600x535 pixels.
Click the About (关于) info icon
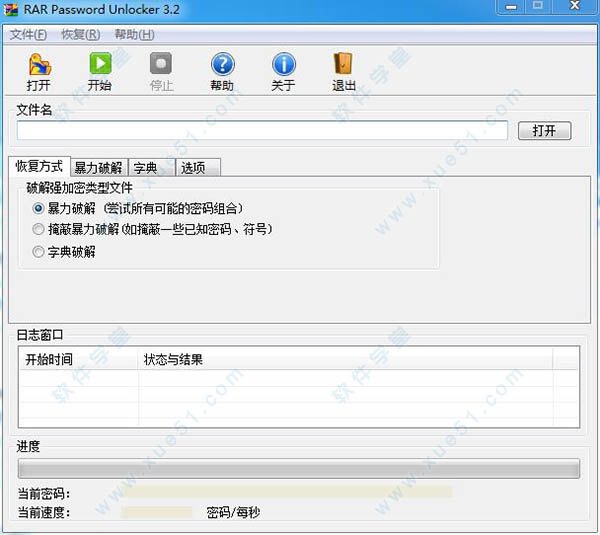click(x=283, y=65)
